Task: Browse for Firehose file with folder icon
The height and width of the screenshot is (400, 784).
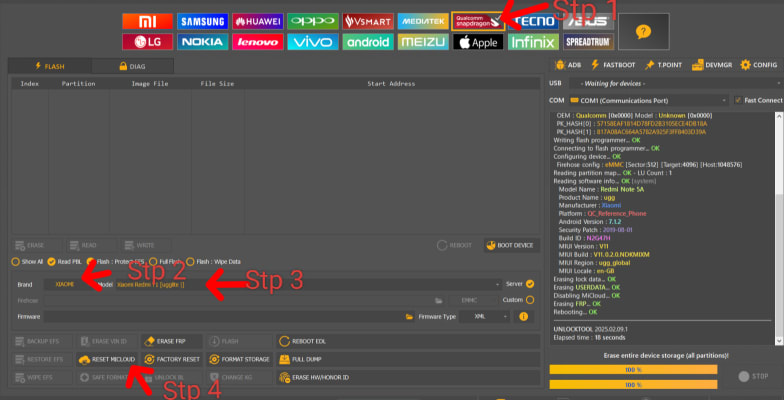Action: click(x=438, y=300)
